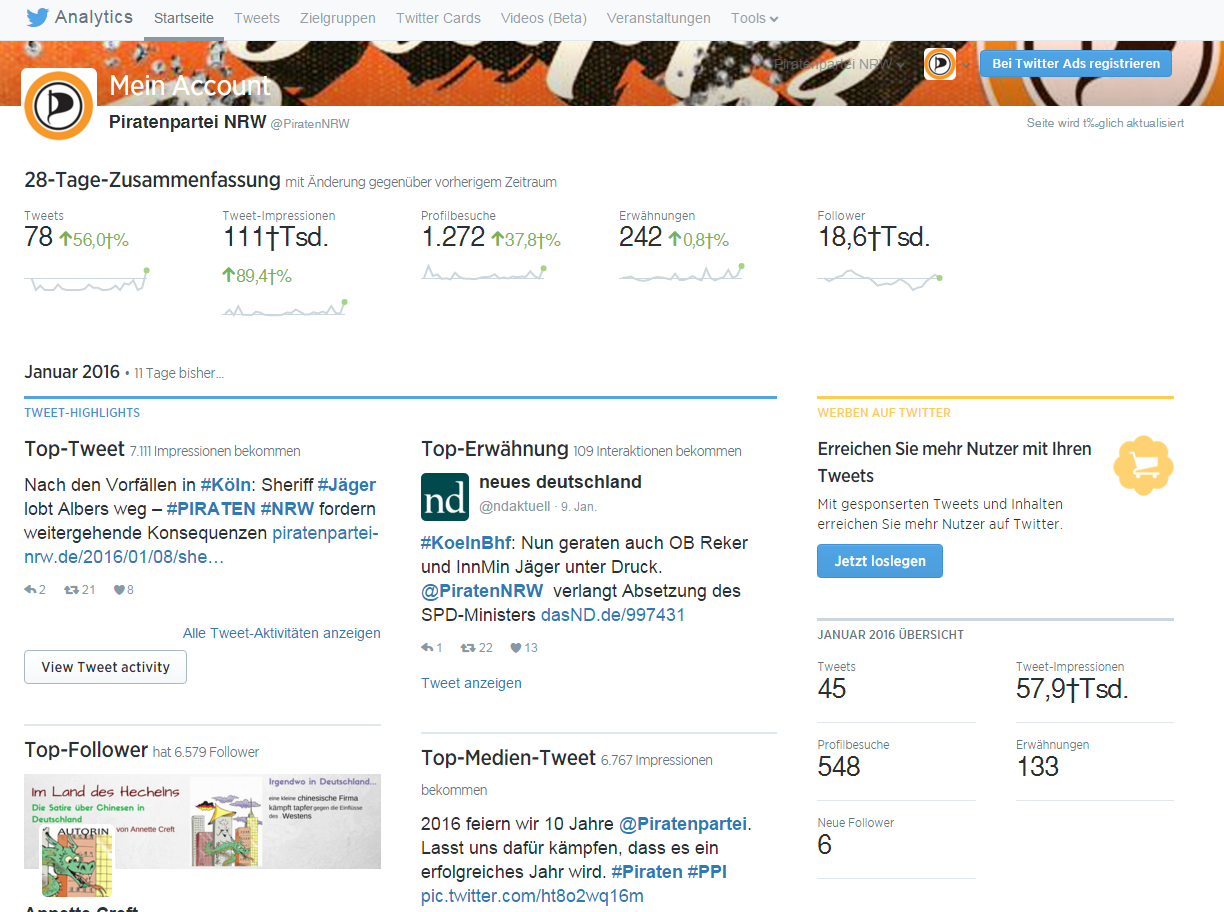This screenshot has height=912, width=1224.
Task: Click the Top-Medien-Tweet heading
Action: pyautogui.click(x=509, y=758)
